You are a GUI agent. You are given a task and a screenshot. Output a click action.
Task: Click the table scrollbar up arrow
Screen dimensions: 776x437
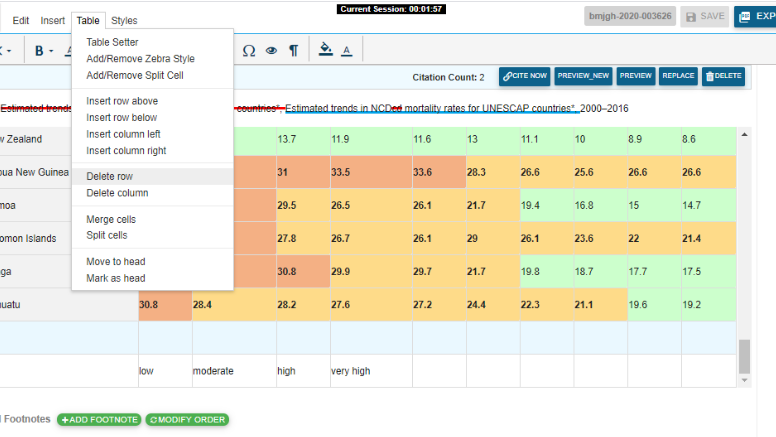pos(744,135)
